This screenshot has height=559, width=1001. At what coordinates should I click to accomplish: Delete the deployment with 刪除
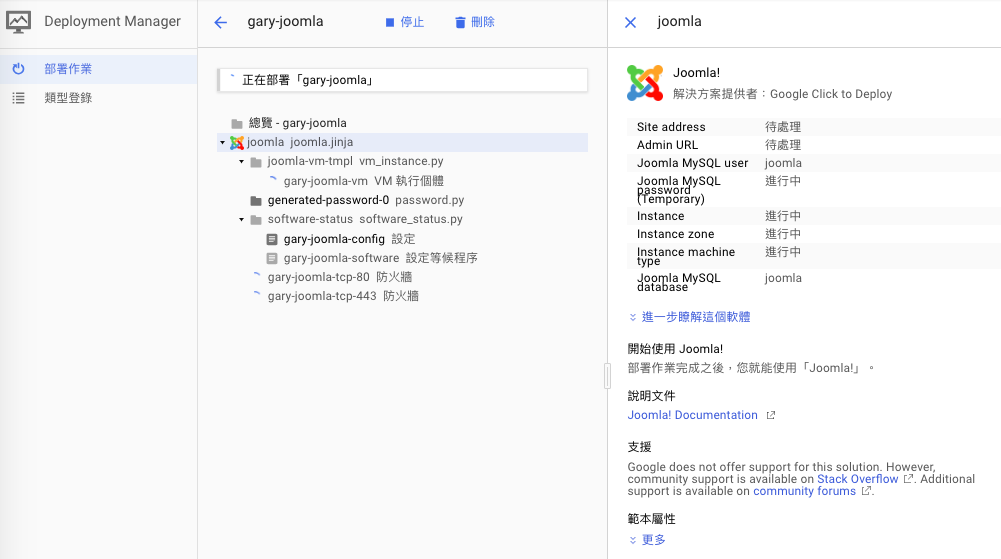pyautogui.click(x=474, y=22)
